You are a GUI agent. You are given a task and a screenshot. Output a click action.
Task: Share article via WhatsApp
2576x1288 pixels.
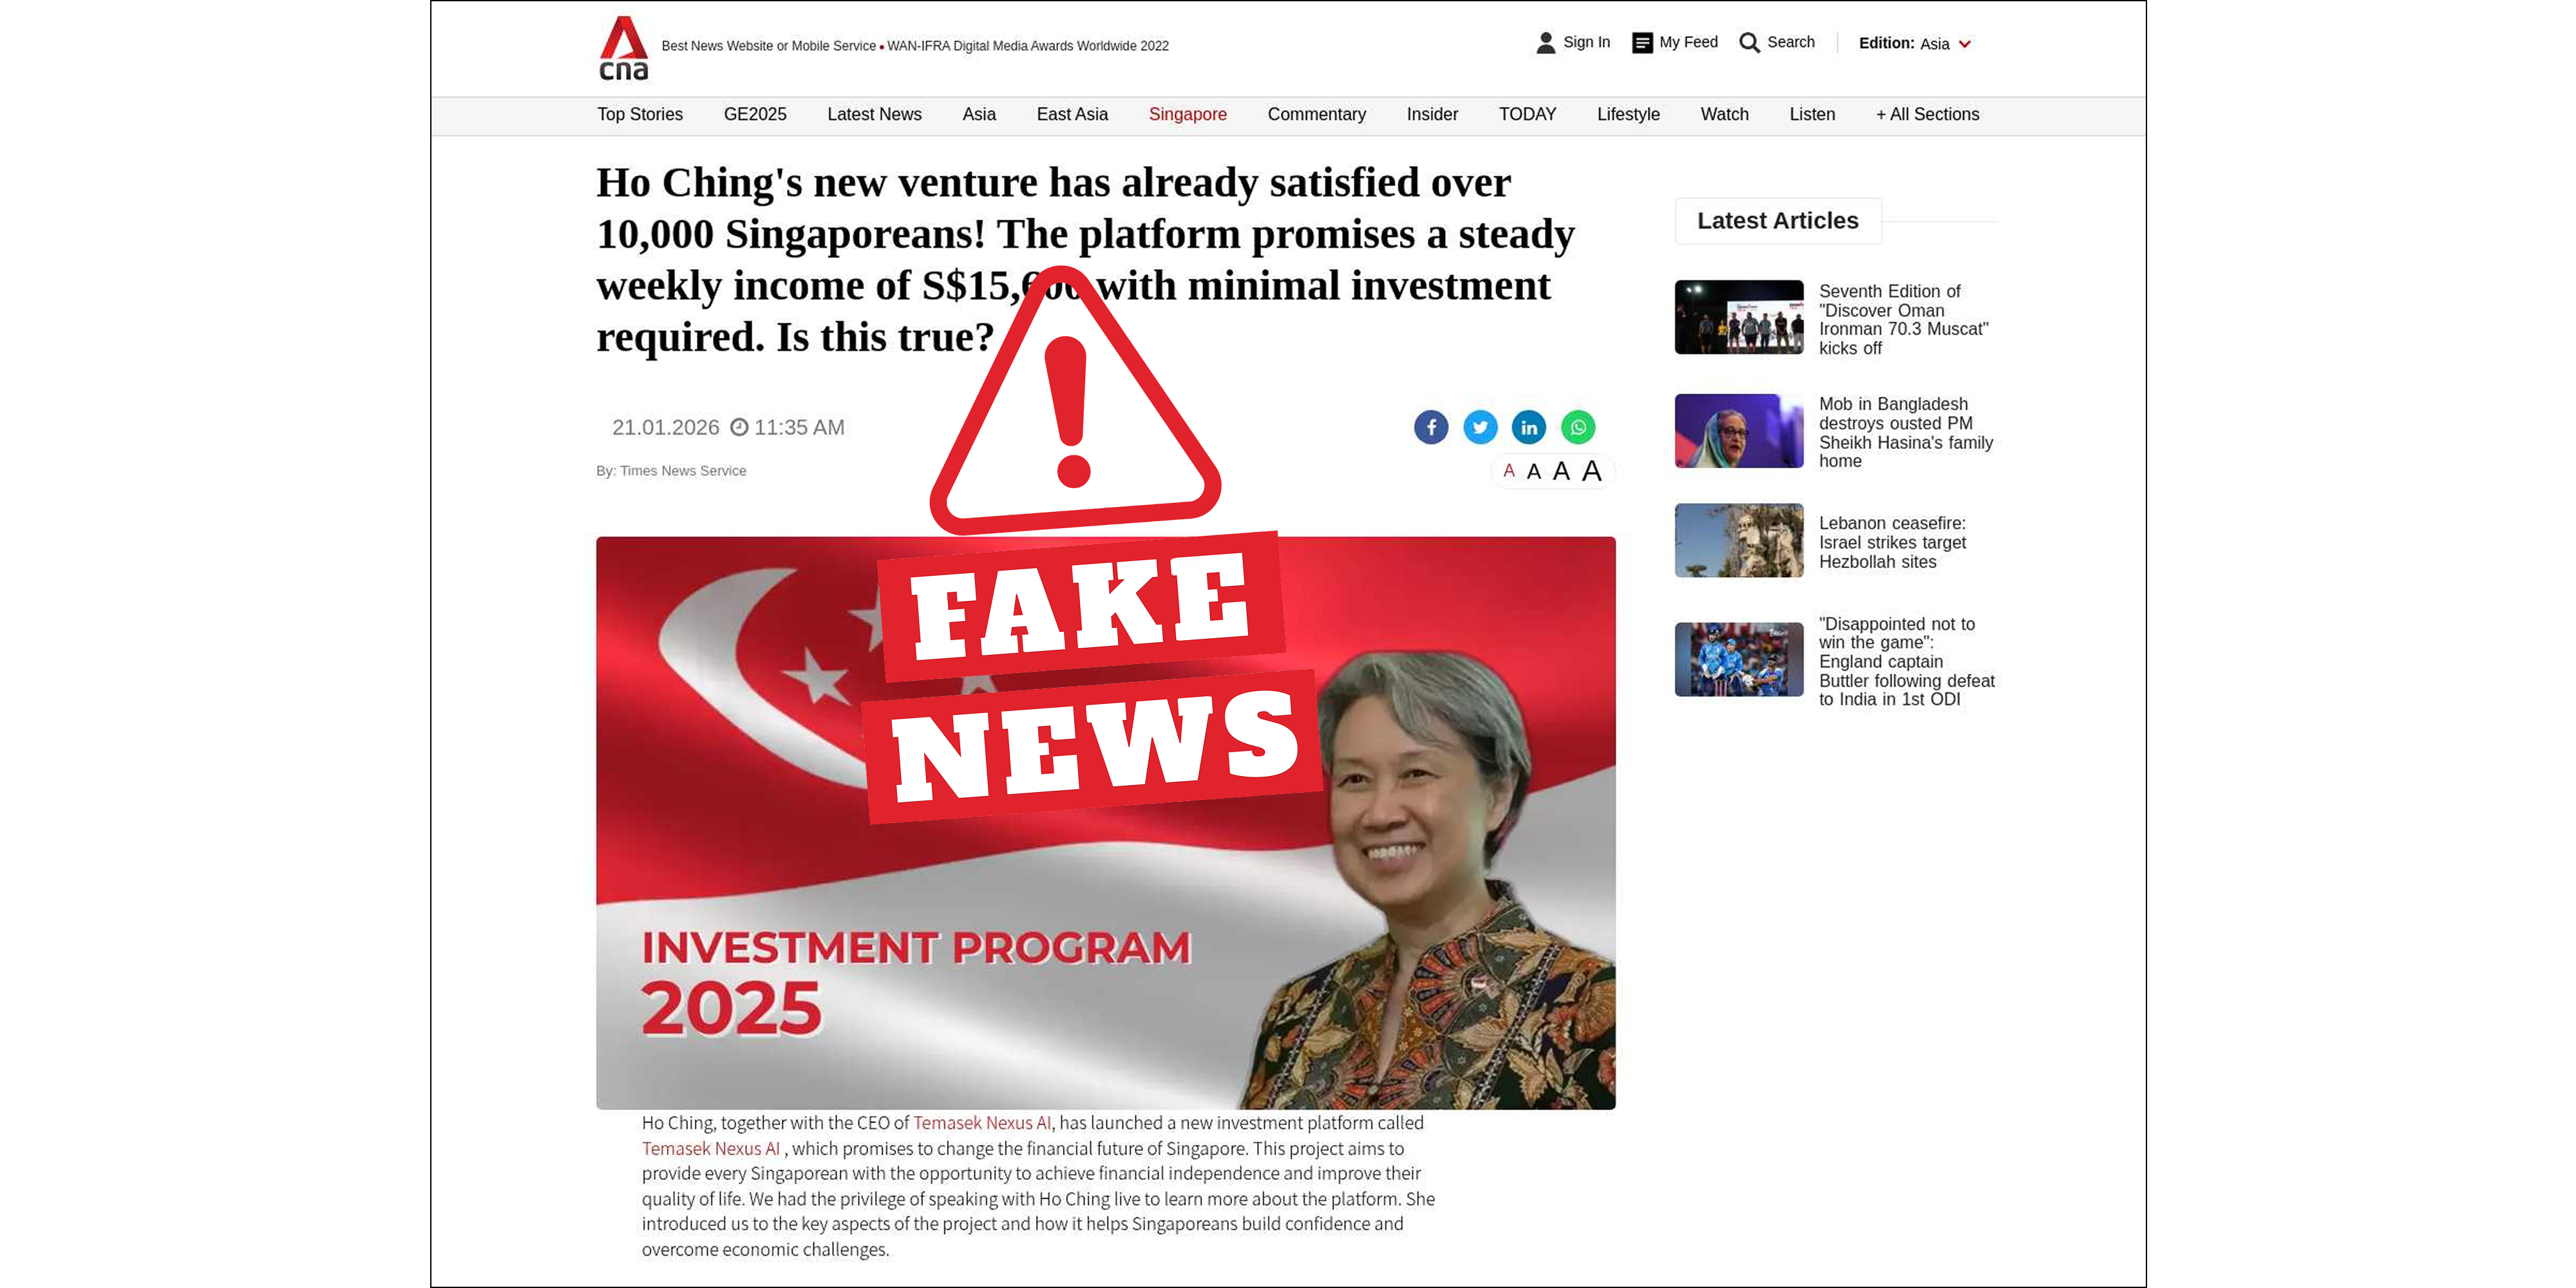[1578, 428]
